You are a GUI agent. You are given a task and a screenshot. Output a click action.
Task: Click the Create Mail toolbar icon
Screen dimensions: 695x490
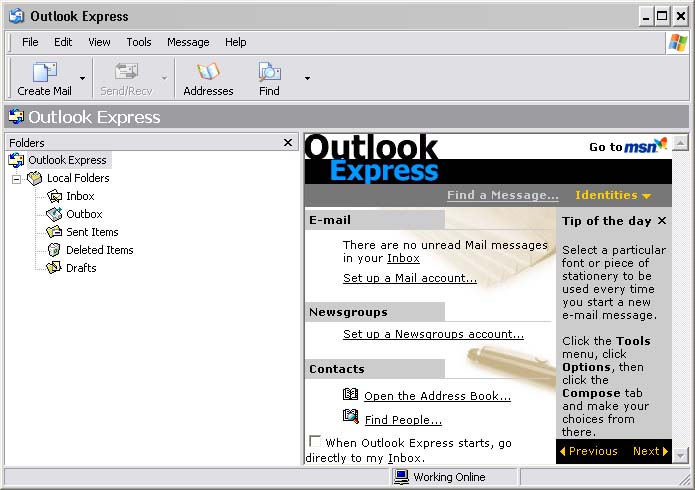coord(44,72)
